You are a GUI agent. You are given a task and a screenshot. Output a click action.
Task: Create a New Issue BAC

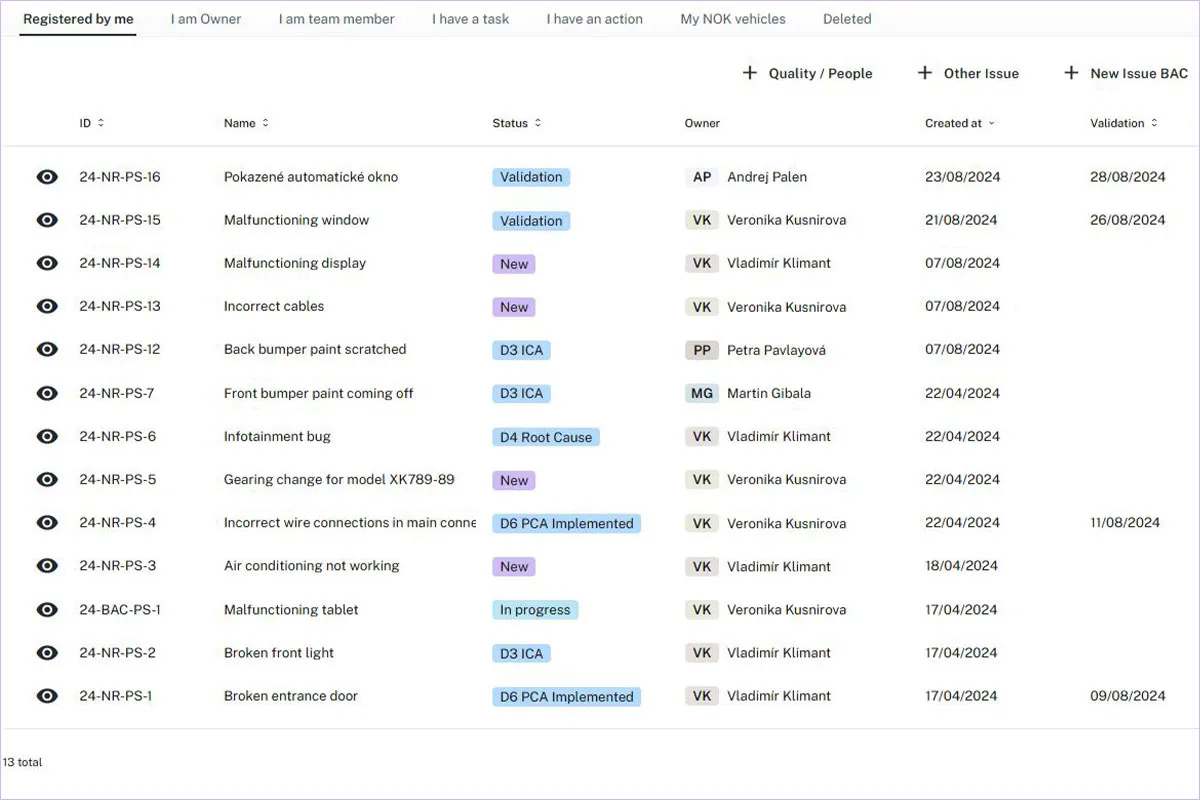(x=1126, y=73)
